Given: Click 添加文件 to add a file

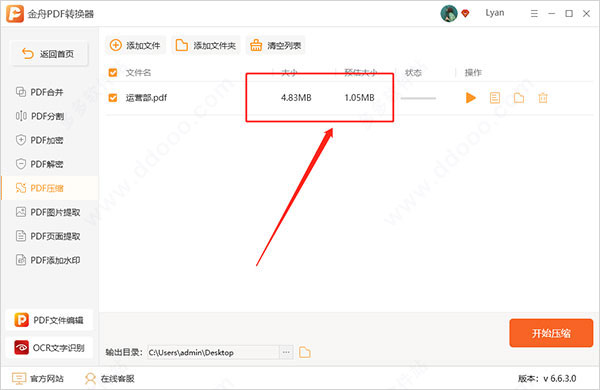Looking at the screenshot, I should 135,46.
